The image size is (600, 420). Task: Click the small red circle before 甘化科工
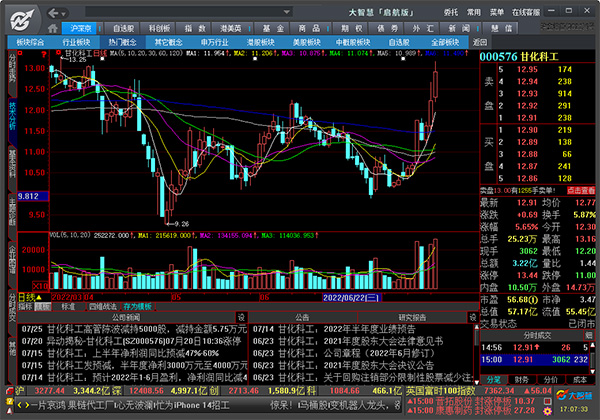coord(58,53)
